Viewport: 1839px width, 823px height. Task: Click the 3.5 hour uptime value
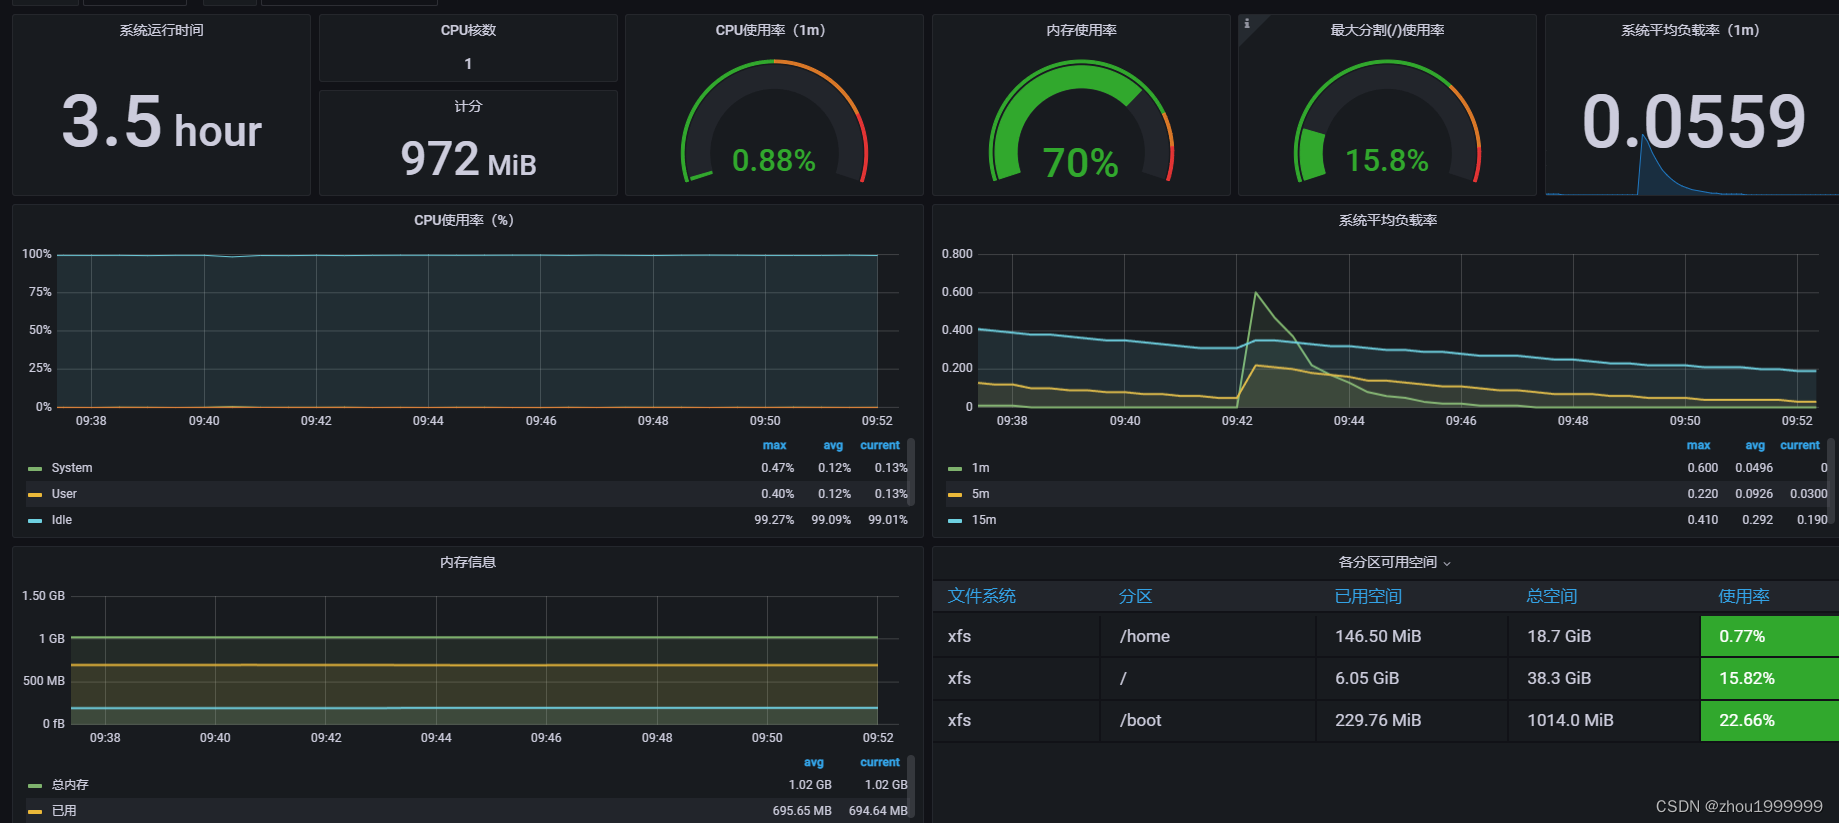point(161,122)
